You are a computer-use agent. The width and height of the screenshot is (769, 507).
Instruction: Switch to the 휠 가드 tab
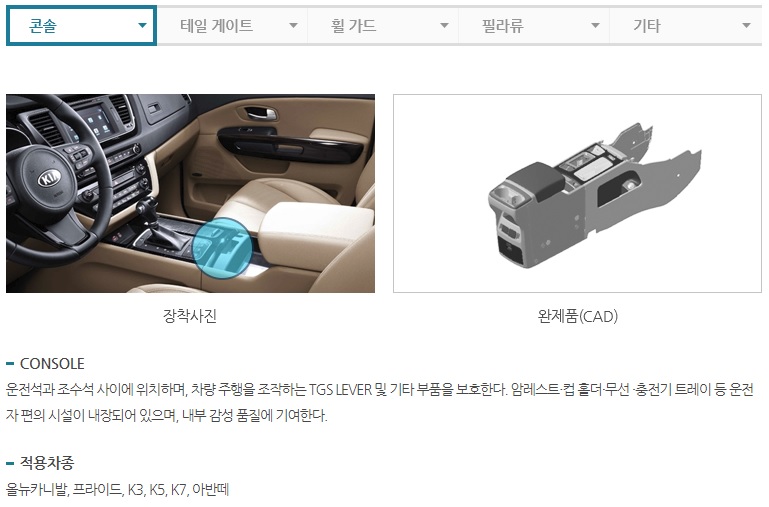coord(383,25)
